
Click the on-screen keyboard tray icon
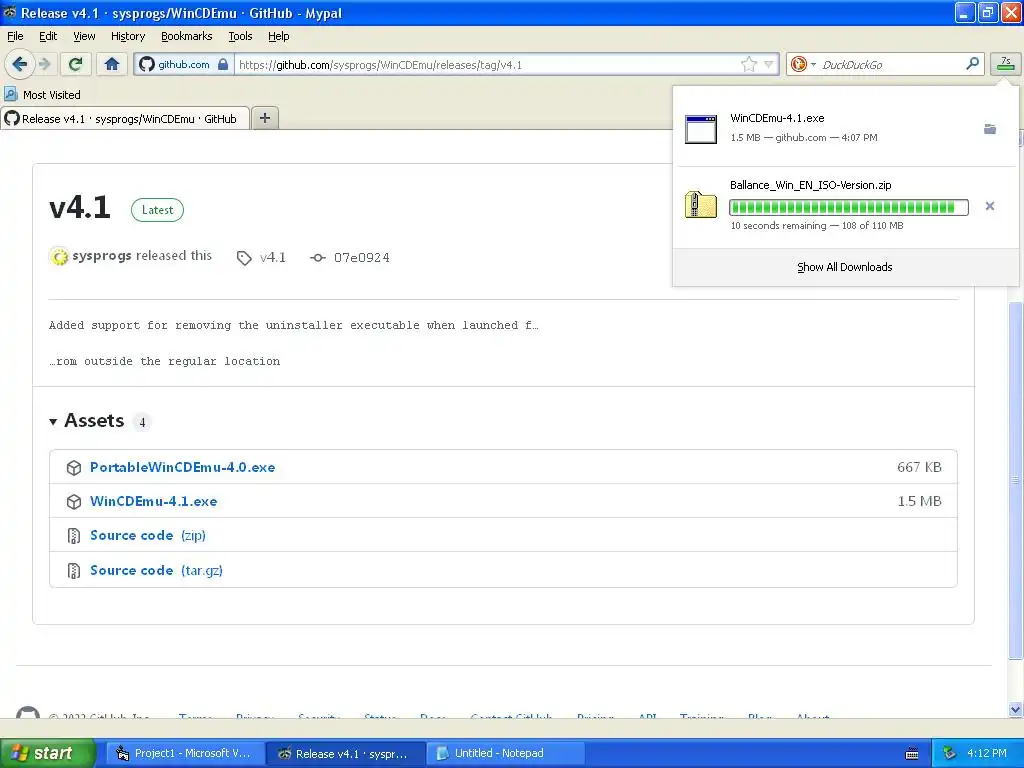[912, 754]
